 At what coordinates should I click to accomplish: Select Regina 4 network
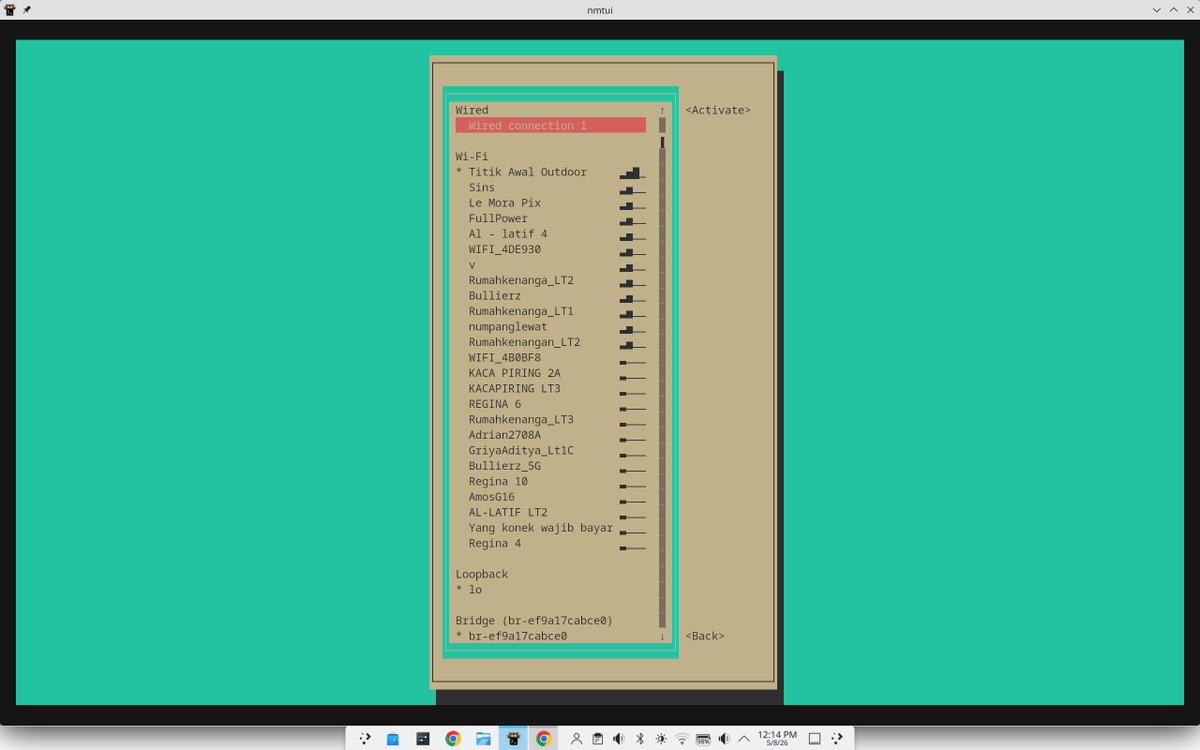click(550, 543)
